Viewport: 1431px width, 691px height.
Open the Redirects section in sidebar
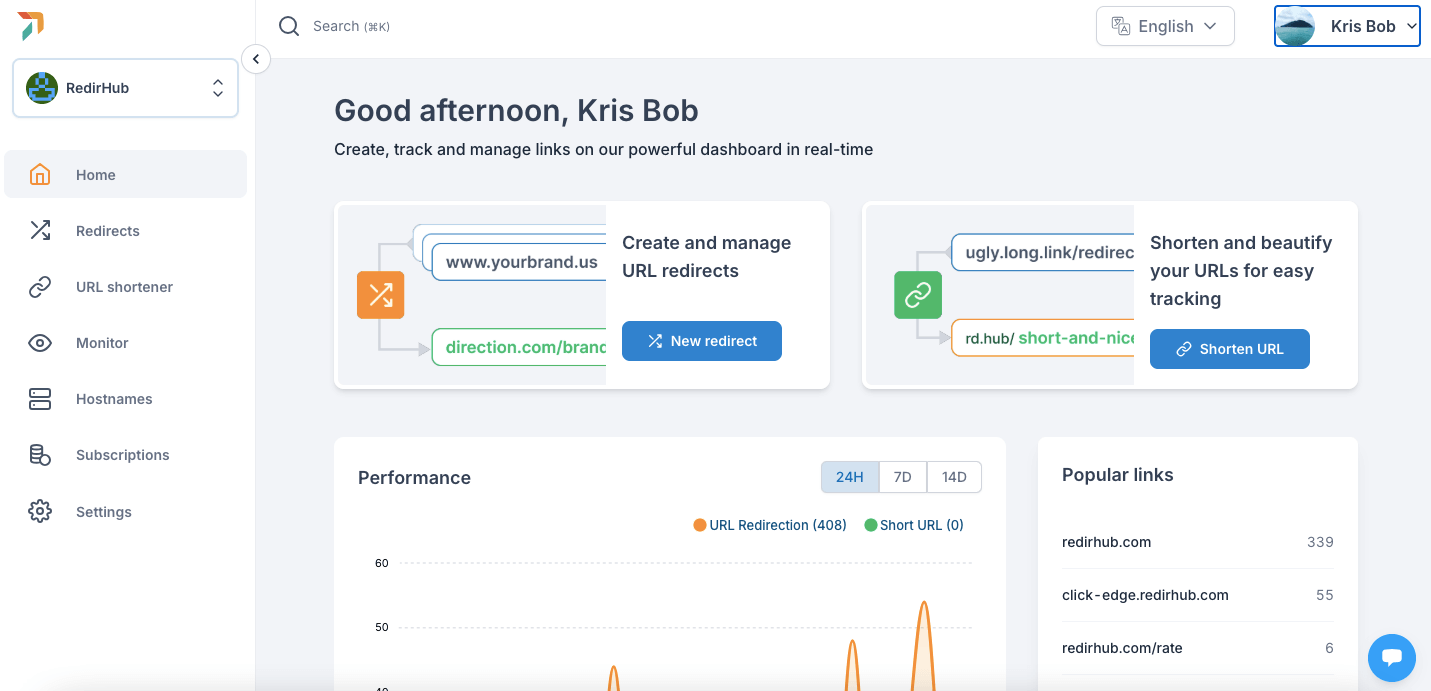108,230
